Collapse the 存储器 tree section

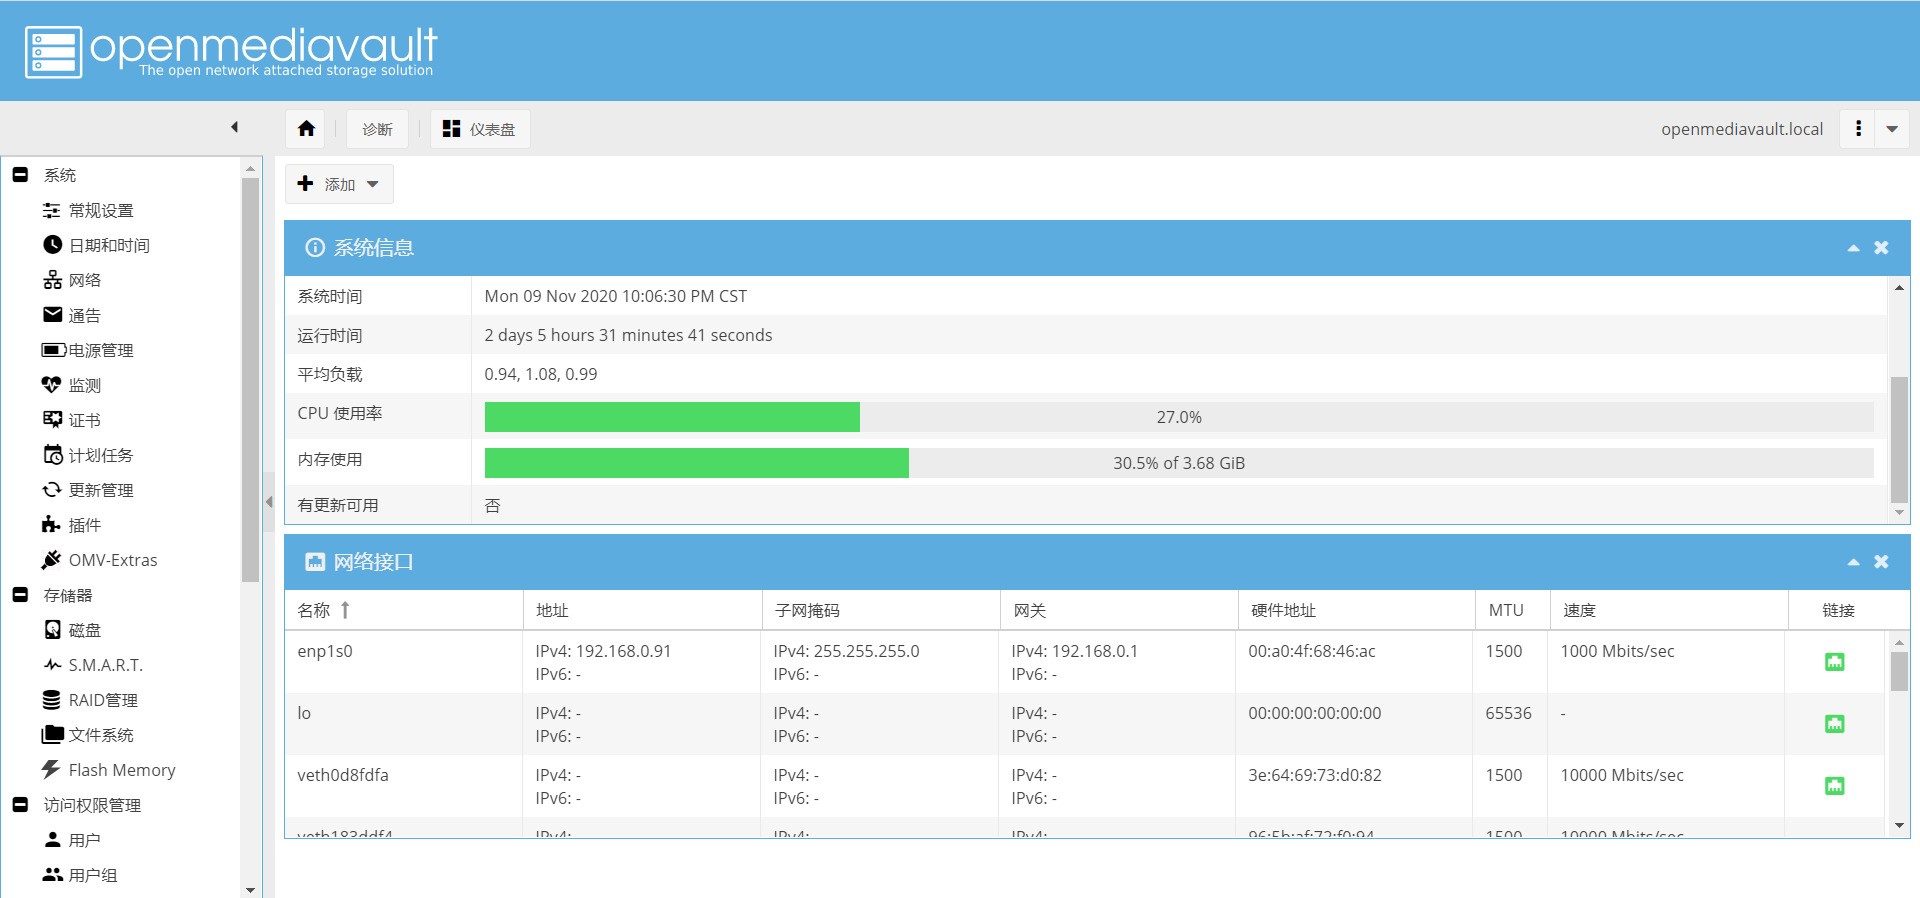coord(20,595)
